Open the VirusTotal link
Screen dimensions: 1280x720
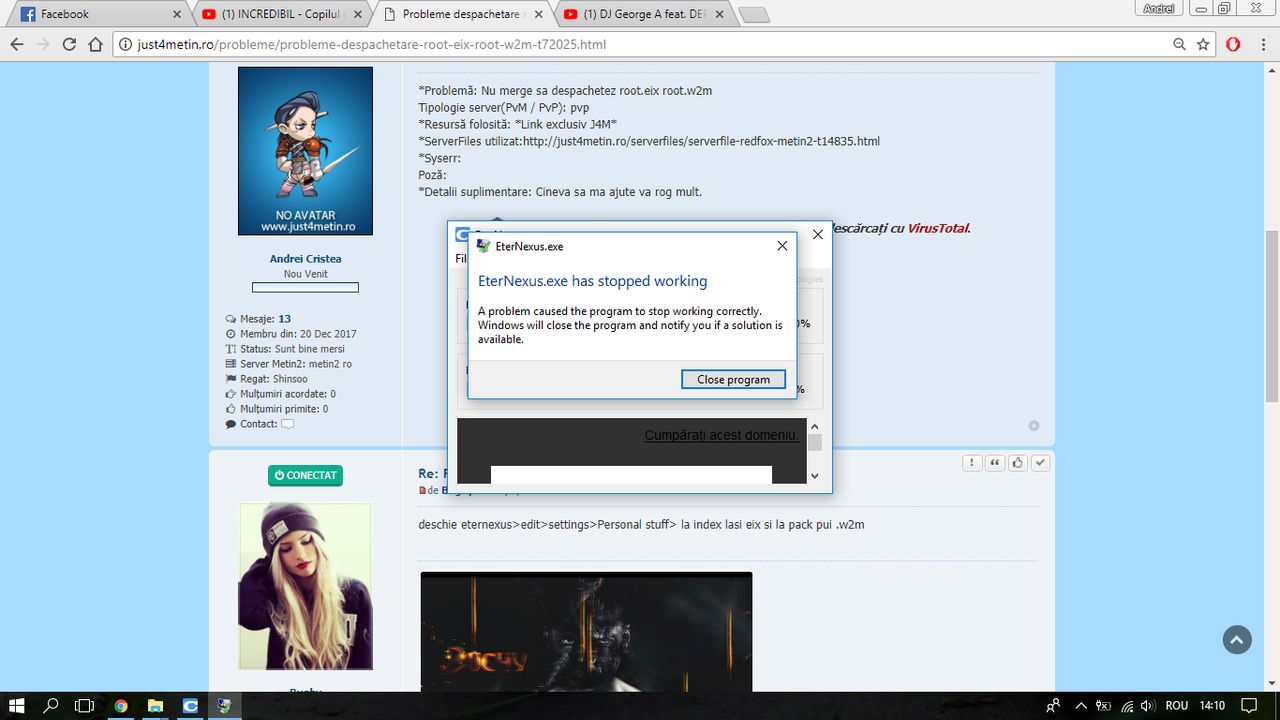[x=938, y=228]
